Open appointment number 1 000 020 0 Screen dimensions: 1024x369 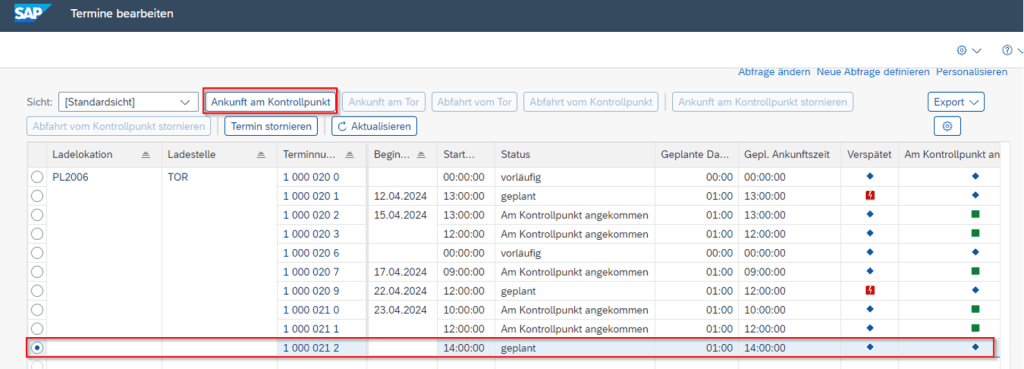tap(311, 177)
